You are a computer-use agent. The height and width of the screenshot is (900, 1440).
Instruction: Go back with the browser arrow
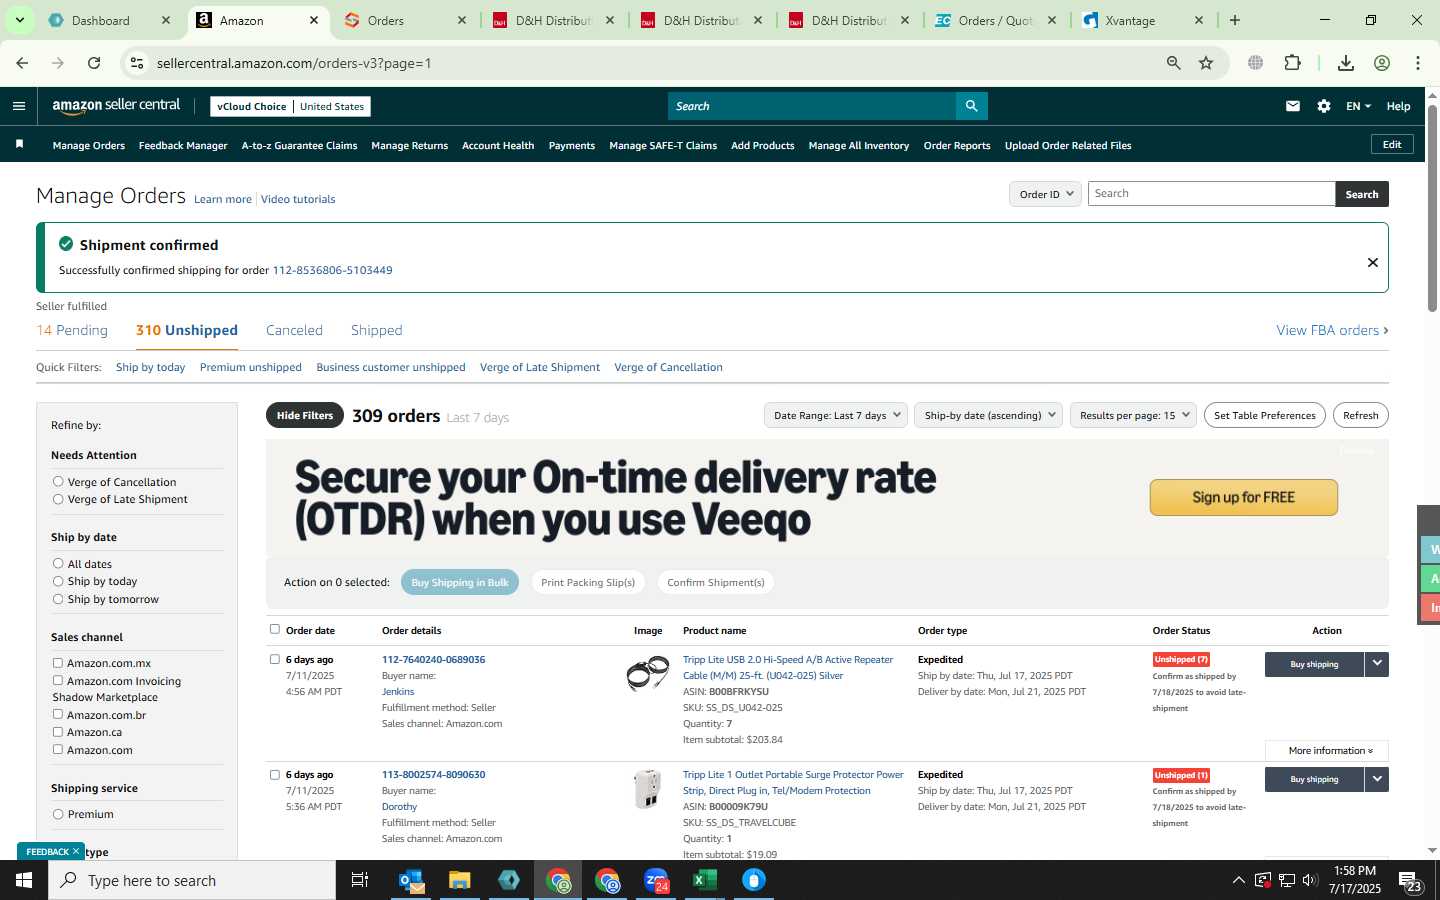pos(22,63)
